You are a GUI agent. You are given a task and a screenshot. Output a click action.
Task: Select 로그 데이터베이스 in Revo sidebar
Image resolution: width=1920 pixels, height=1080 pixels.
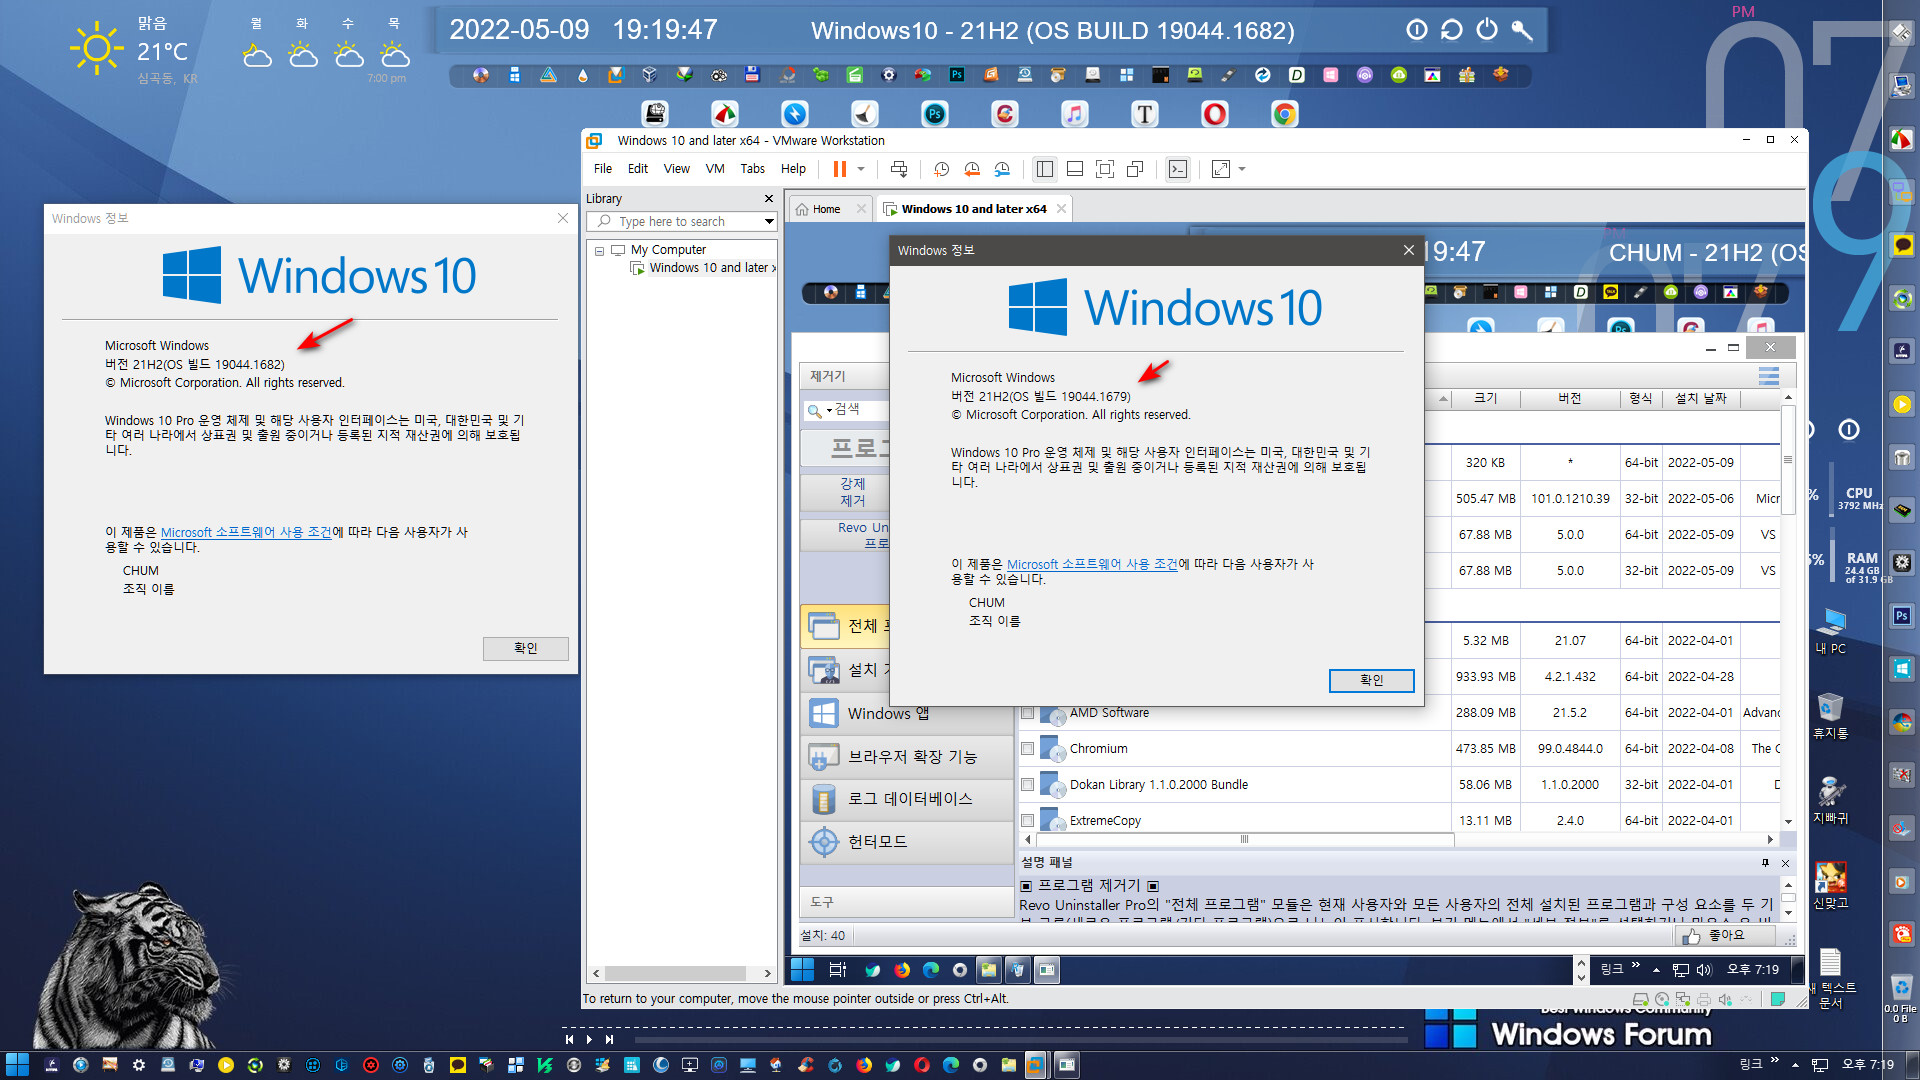(x=906, y=799)
